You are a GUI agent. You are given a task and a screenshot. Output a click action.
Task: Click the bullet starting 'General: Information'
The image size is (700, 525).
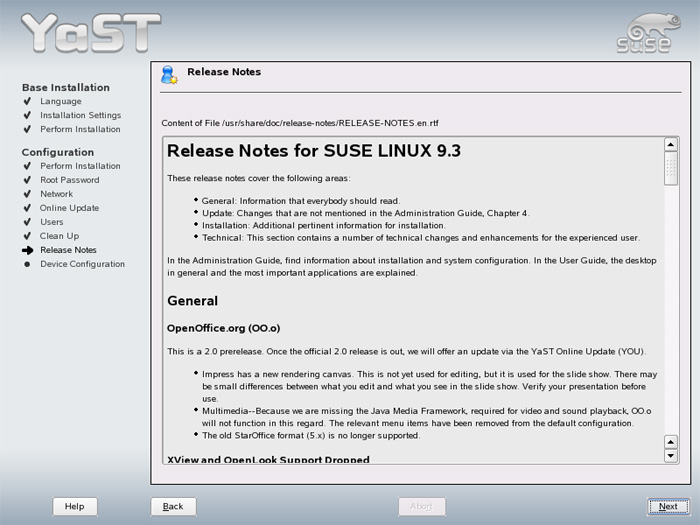point(301,201)
